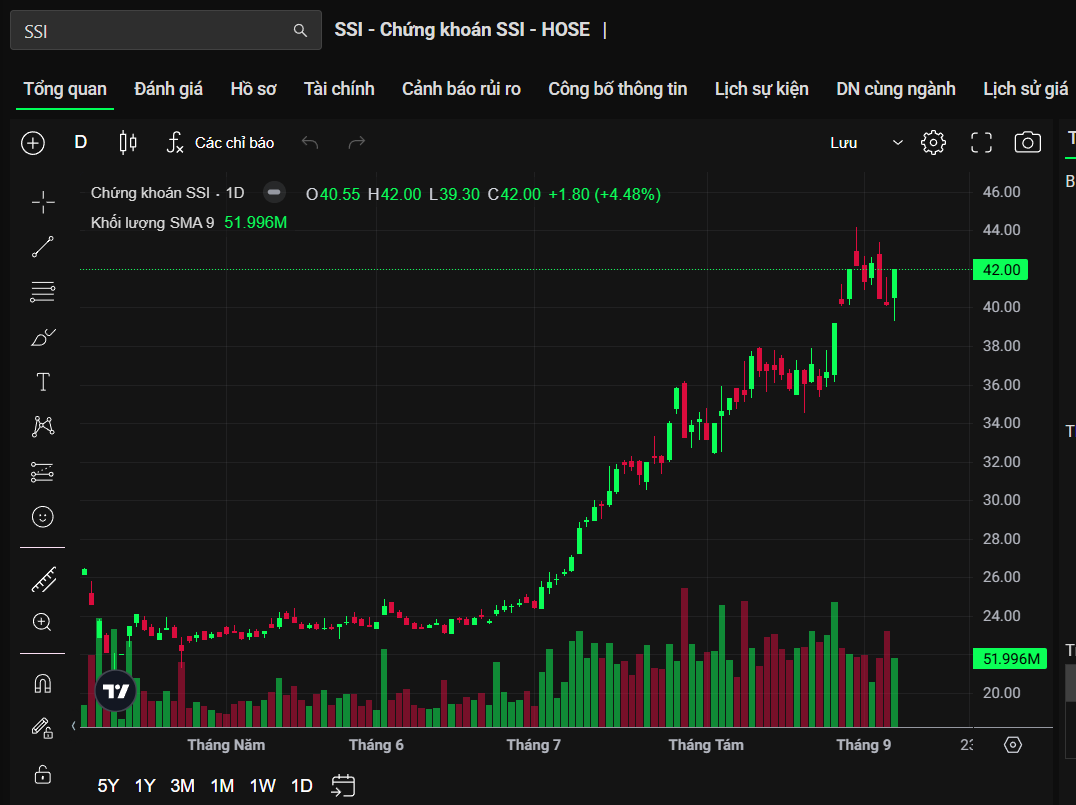This screenshot has width=1076, height=805.
Task: Click the Khối lượng SMA 9 legend
Action: click(152, 223)
